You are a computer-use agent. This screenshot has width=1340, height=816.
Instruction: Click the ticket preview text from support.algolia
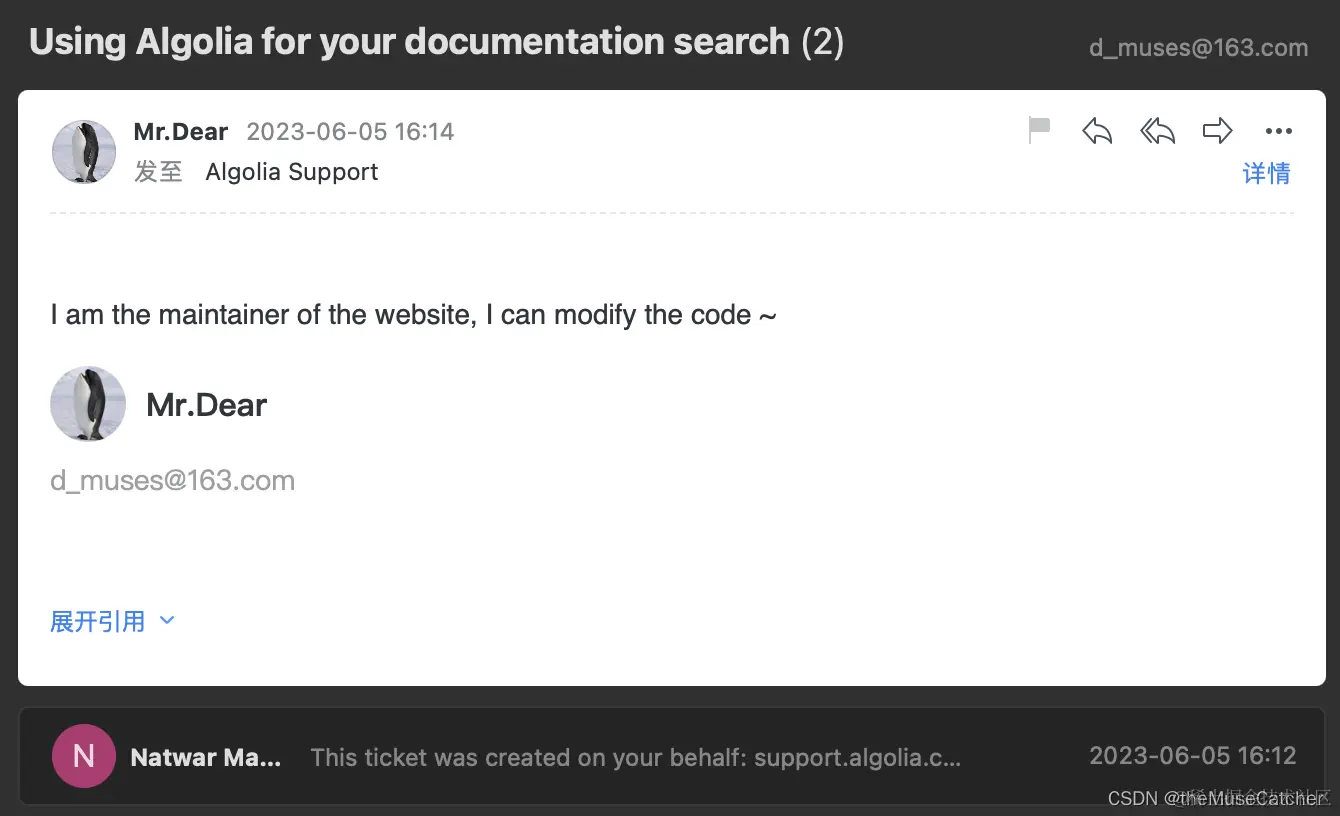(636, 757)
